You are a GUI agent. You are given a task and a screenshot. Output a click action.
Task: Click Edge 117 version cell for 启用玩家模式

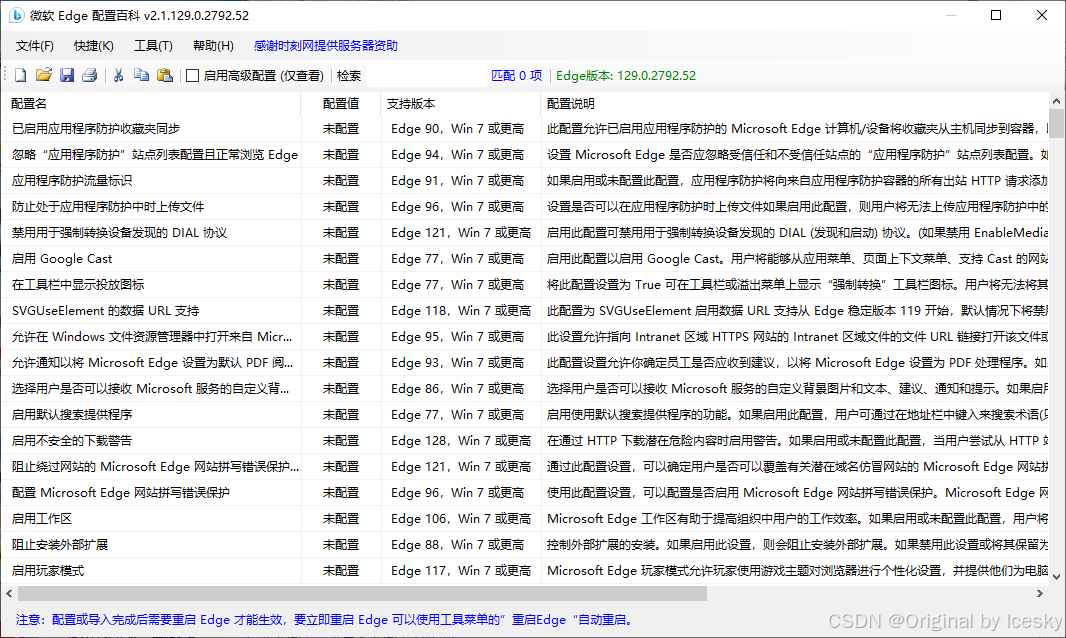coord(461,571)
